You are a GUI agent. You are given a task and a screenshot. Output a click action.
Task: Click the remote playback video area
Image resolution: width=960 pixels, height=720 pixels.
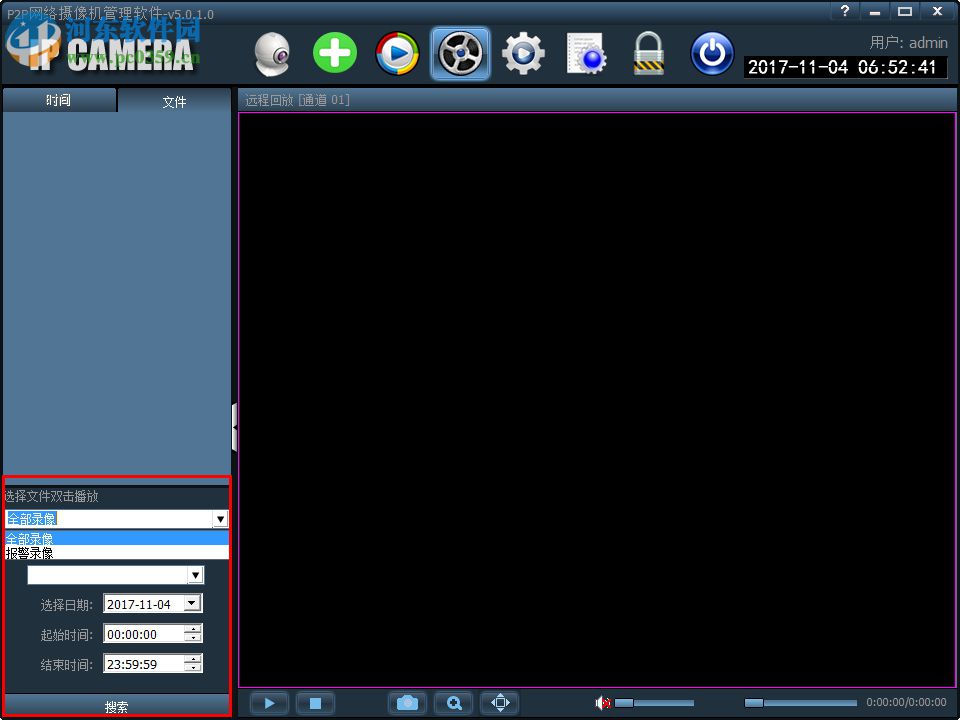[597, 400]
